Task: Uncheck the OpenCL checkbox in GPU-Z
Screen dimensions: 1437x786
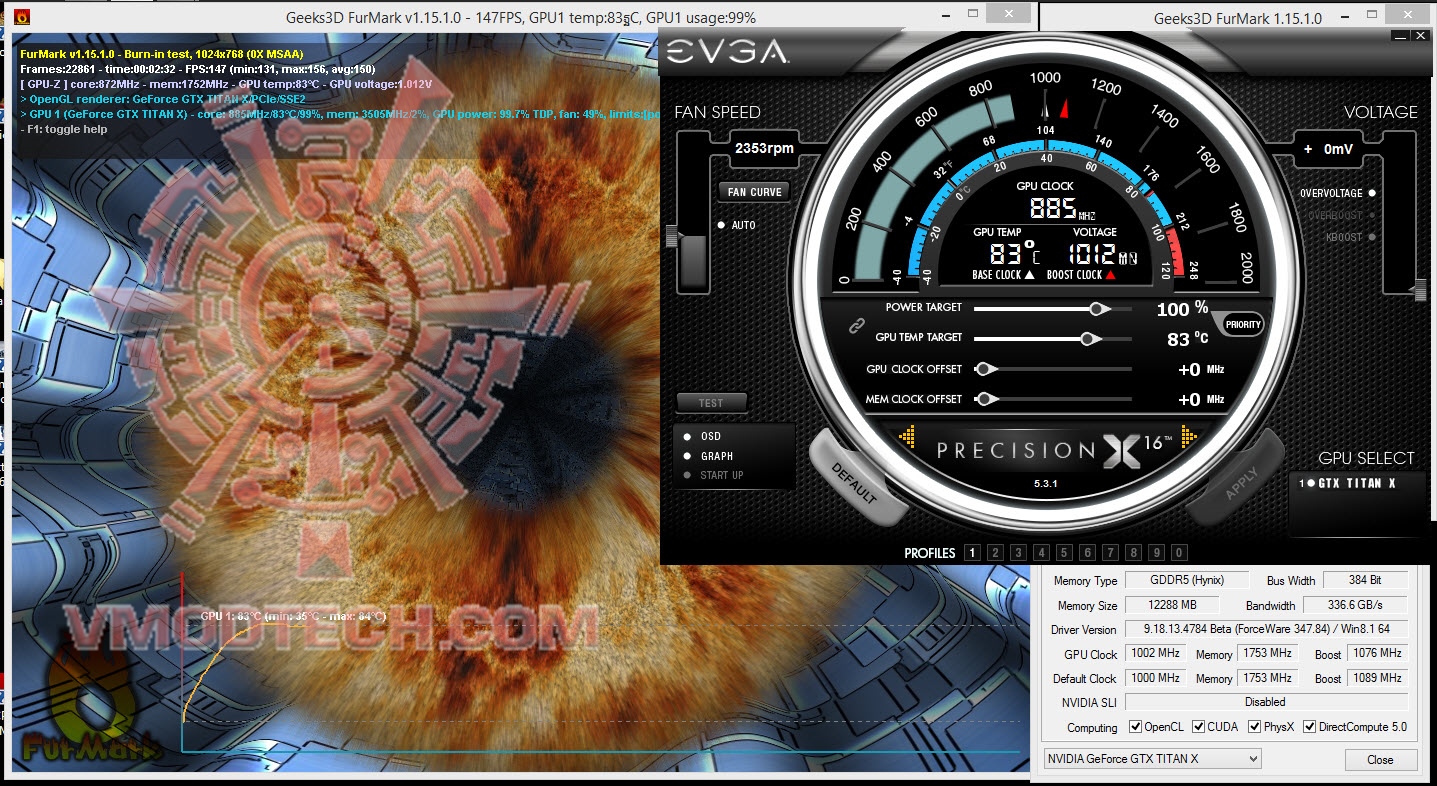Action: (1135, 727)
